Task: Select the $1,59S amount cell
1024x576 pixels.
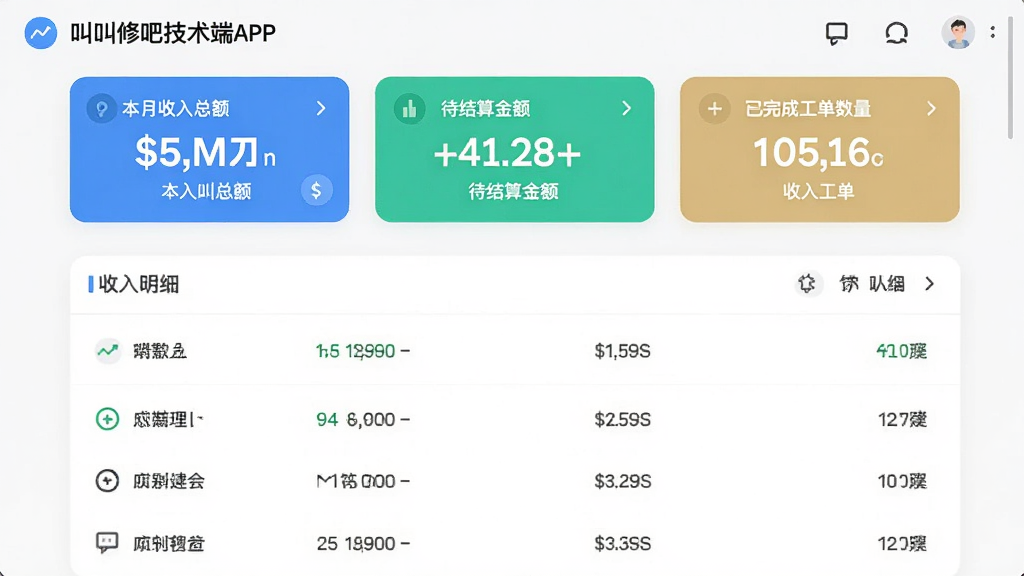Action: click(x=622, y=351)
